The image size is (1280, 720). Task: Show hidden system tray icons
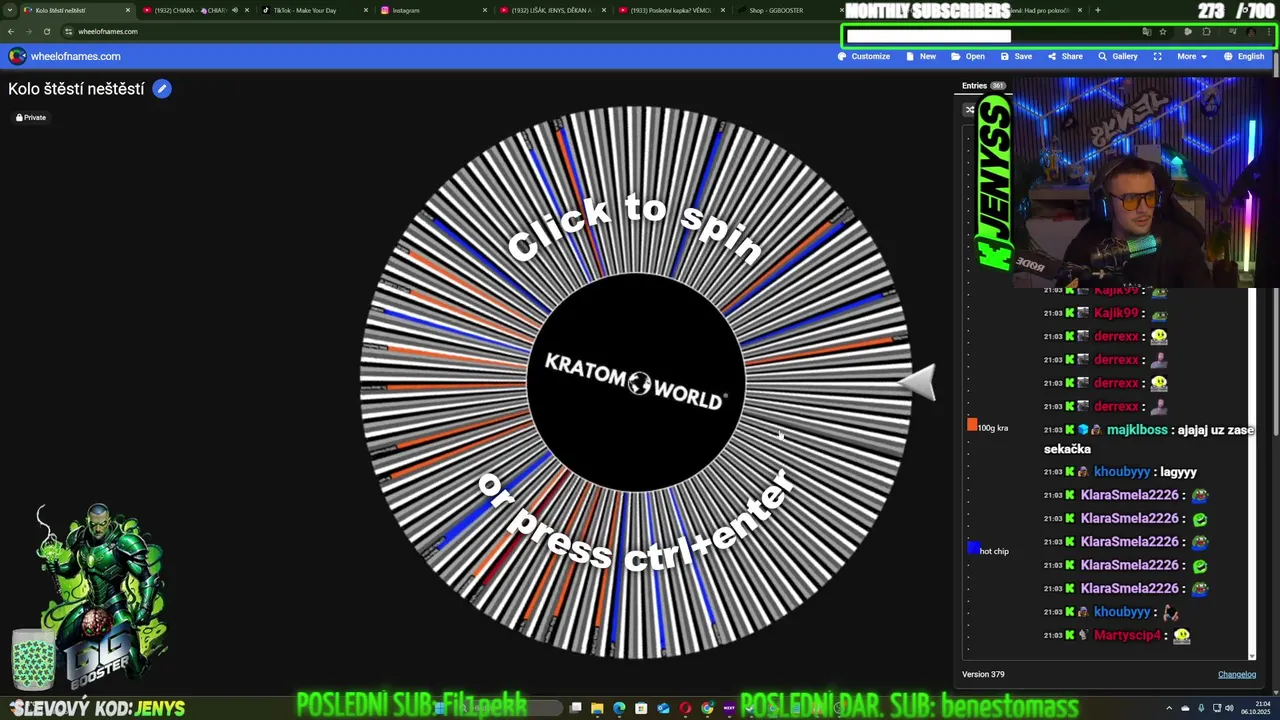tap(1171, 708)
